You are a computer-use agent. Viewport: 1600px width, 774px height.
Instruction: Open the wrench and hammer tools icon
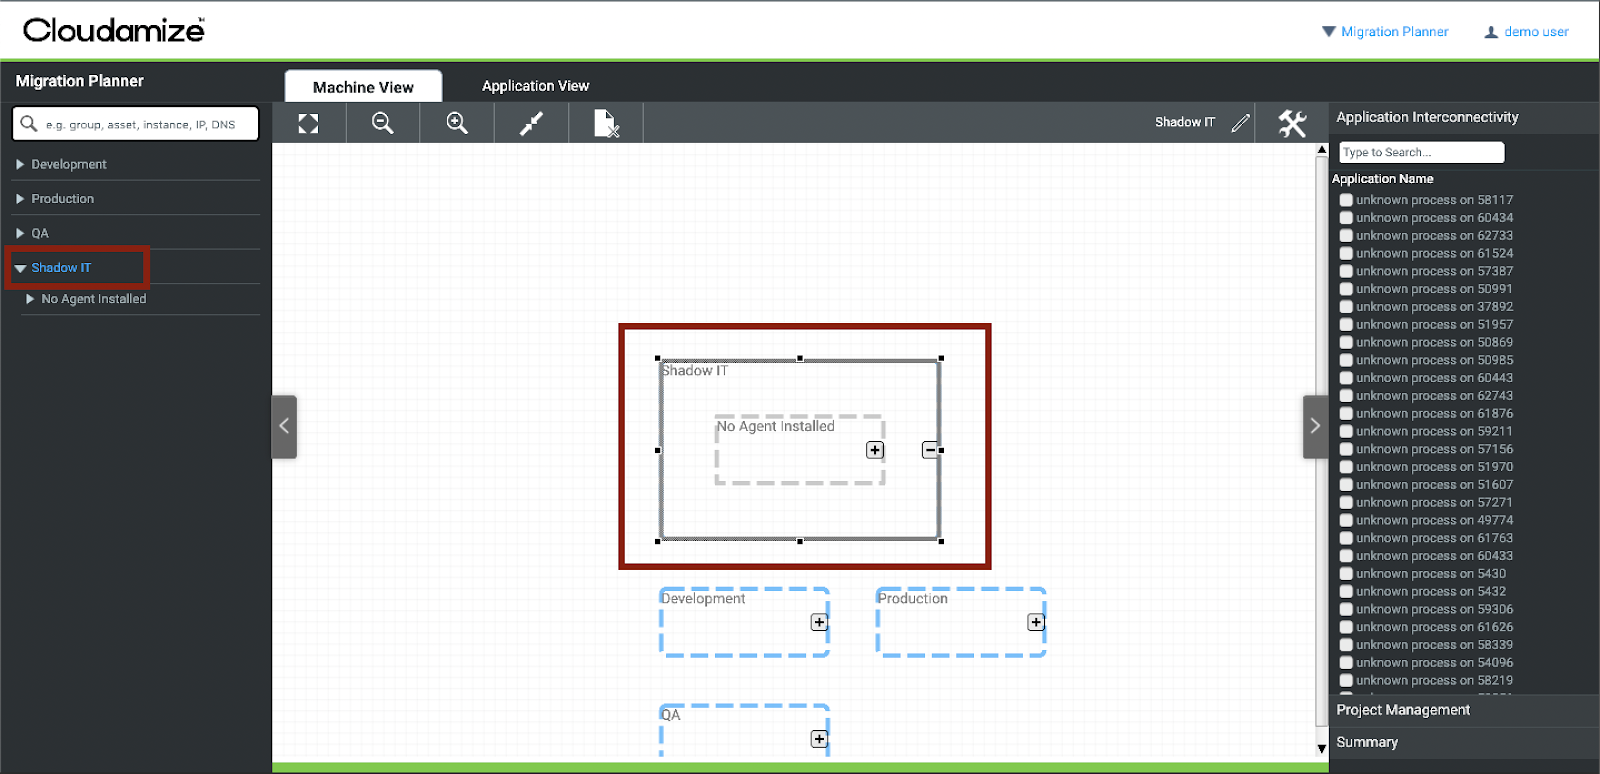coord(1292,123)
